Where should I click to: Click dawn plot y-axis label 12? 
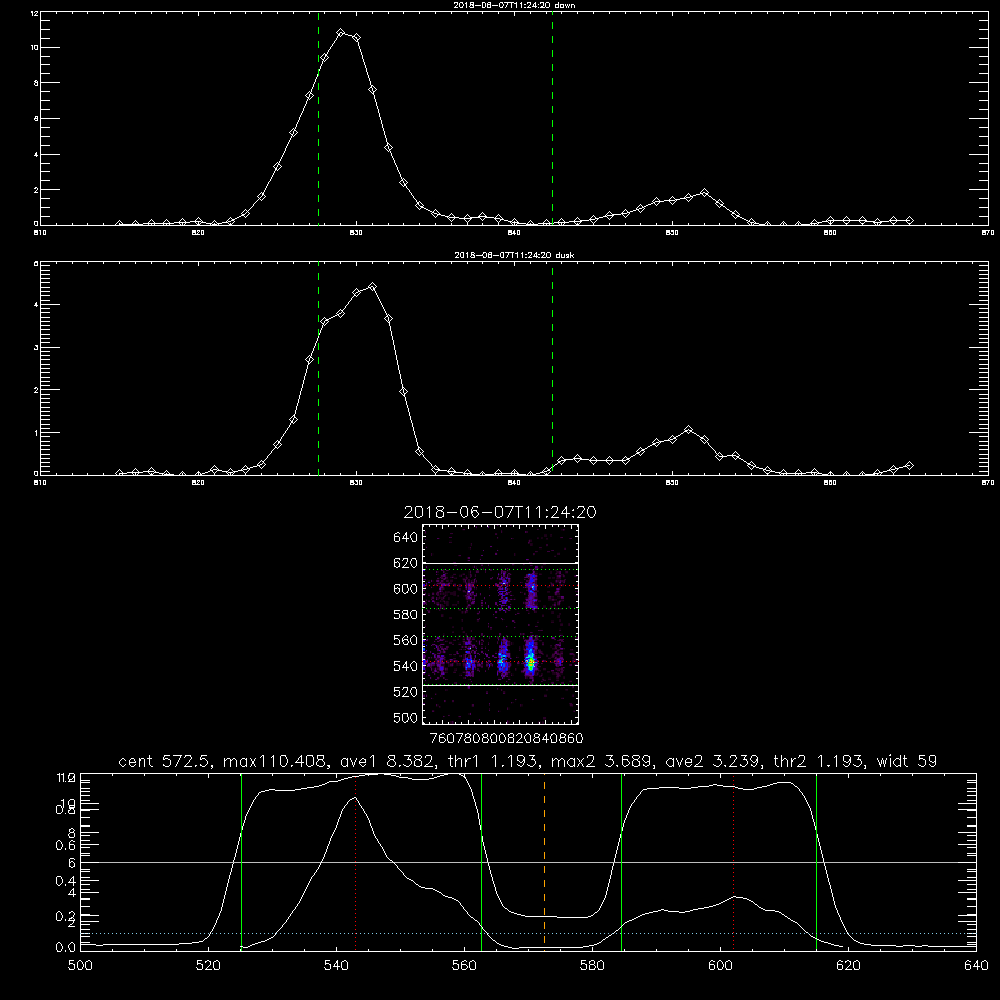click(33, 13)
